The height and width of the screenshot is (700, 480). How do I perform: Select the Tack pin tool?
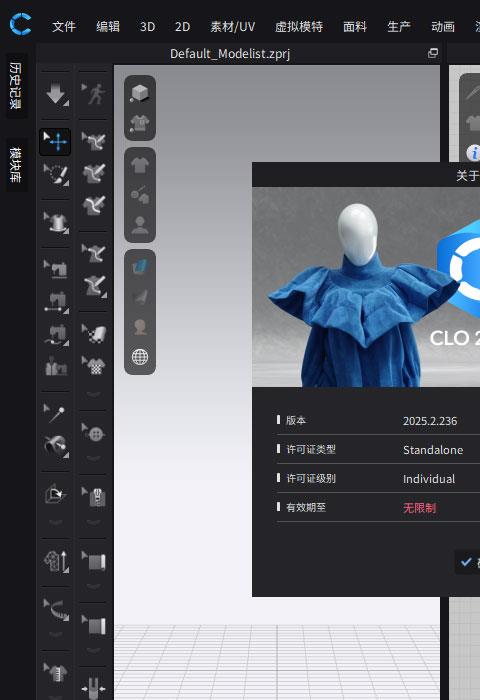(56, 413)
